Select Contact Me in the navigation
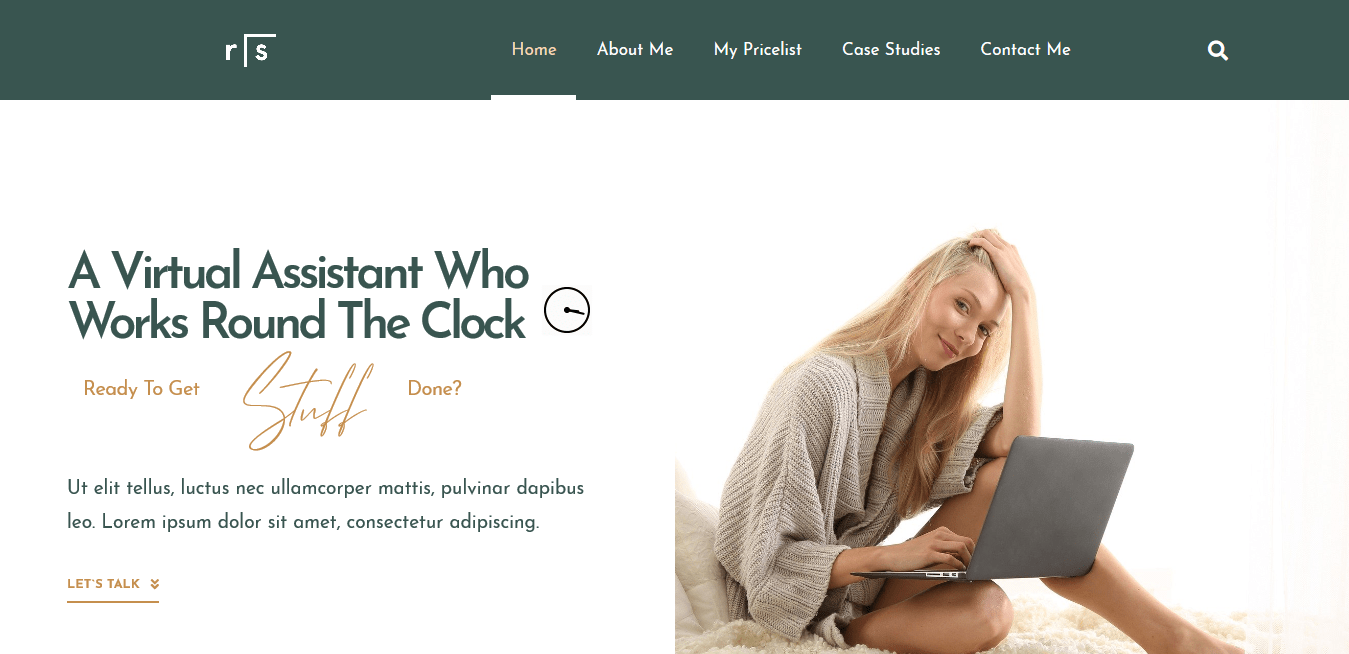The image size is (1349, 654). tap(1025, 49)
